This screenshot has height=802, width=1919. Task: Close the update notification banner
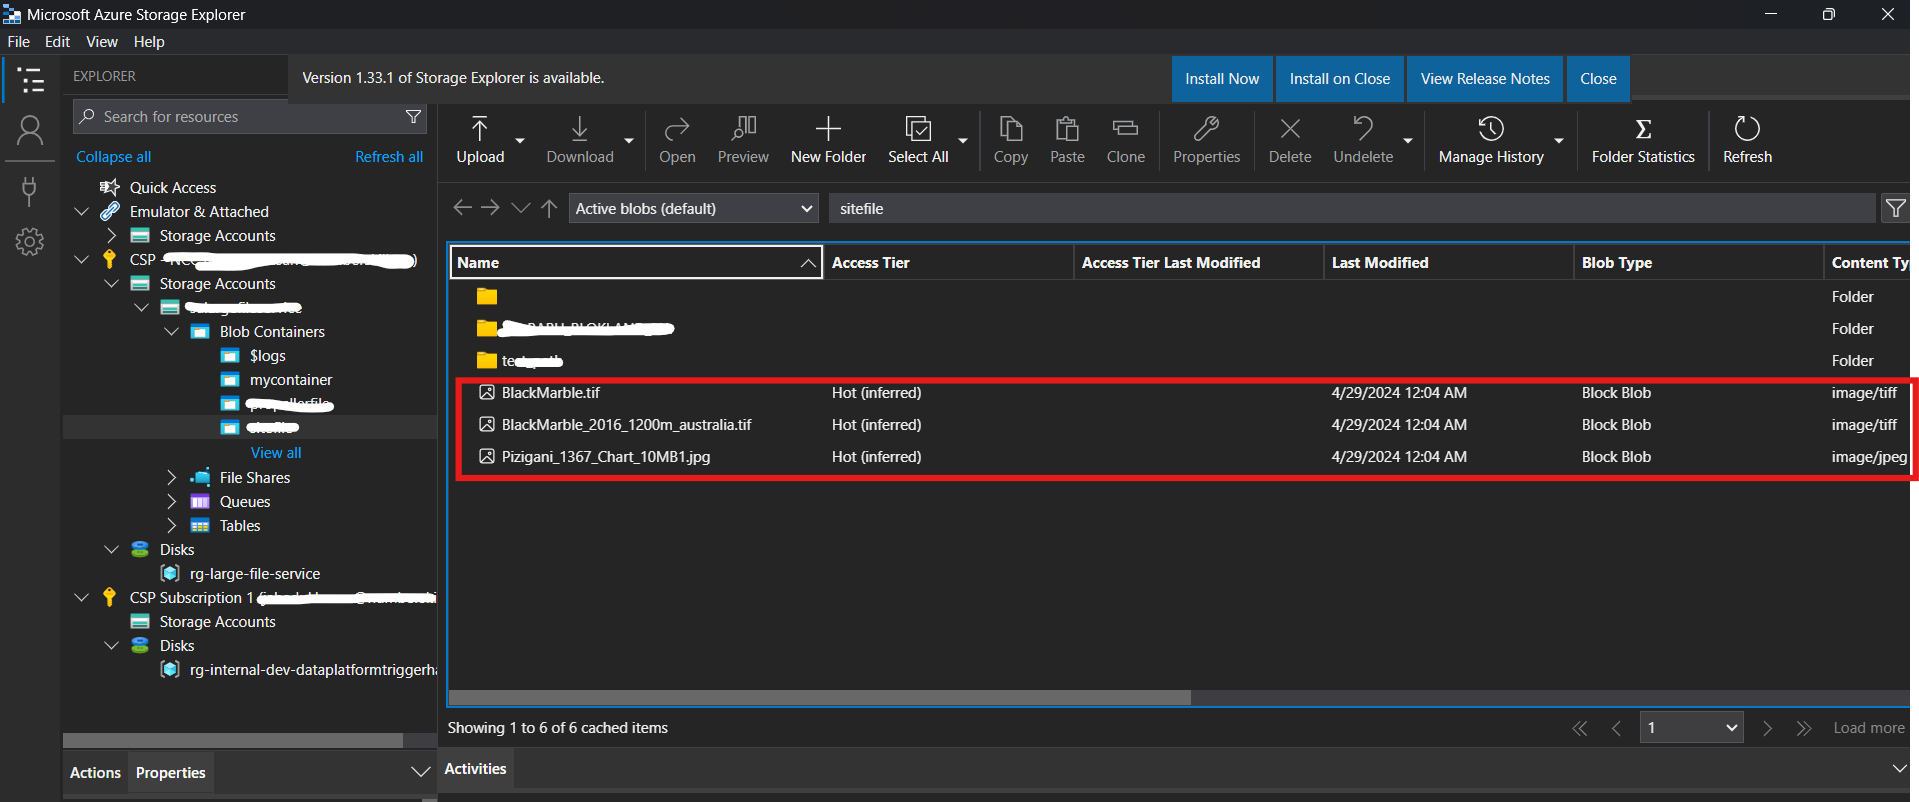tap(1598, 79)
